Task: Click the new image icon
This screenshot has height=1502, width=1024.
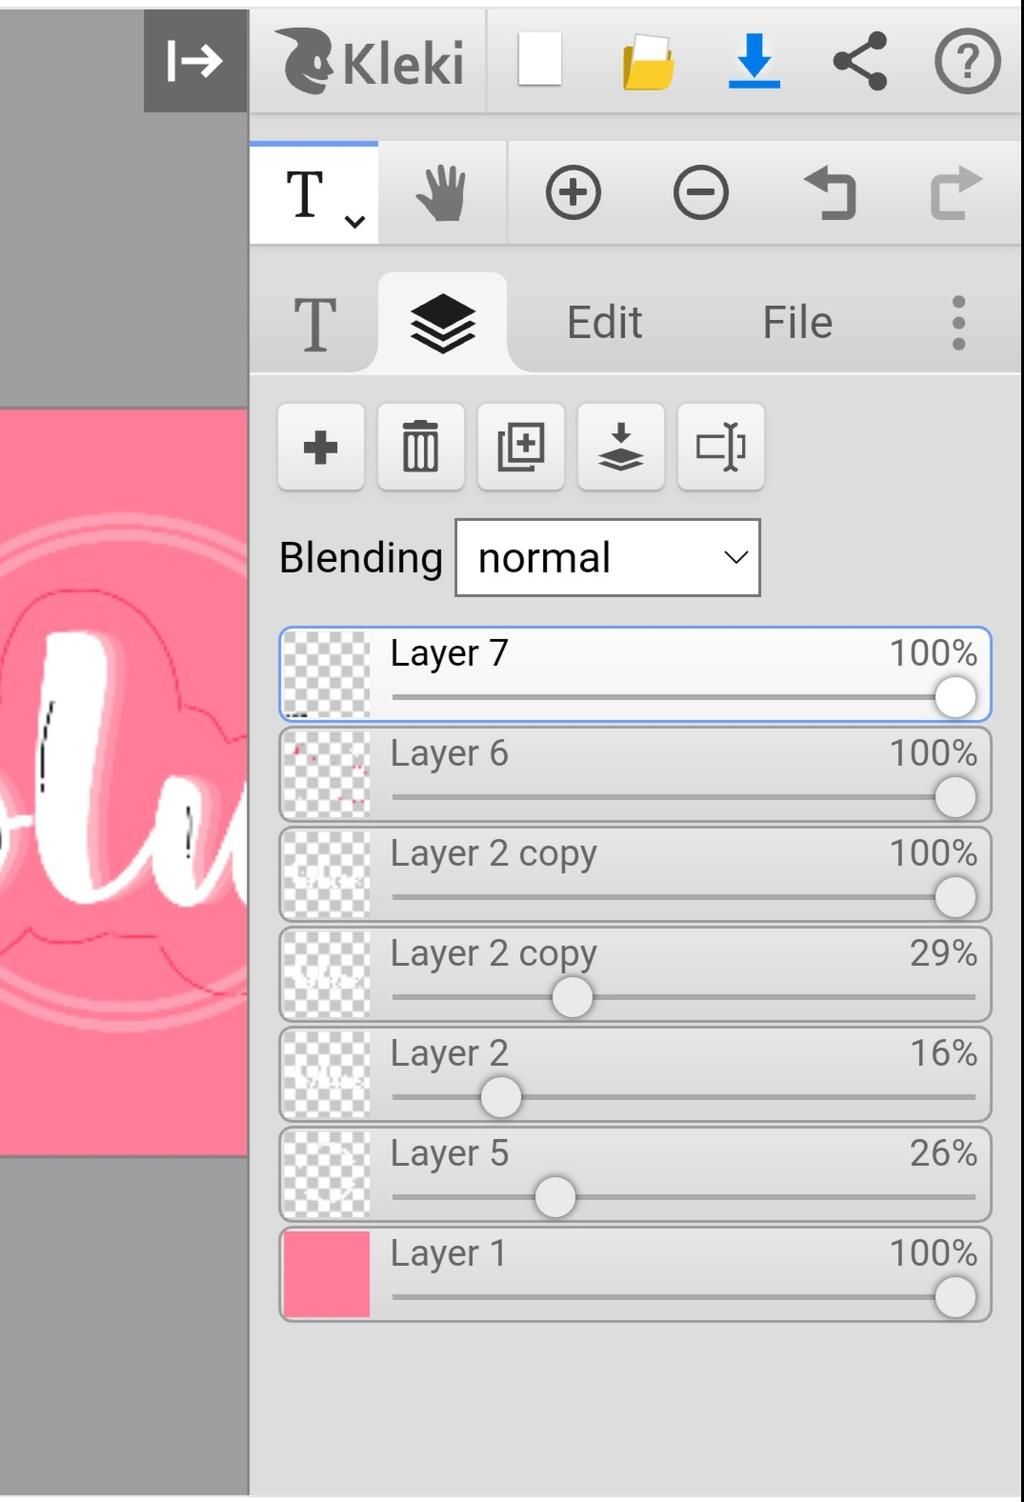Action: pos(540,60)
